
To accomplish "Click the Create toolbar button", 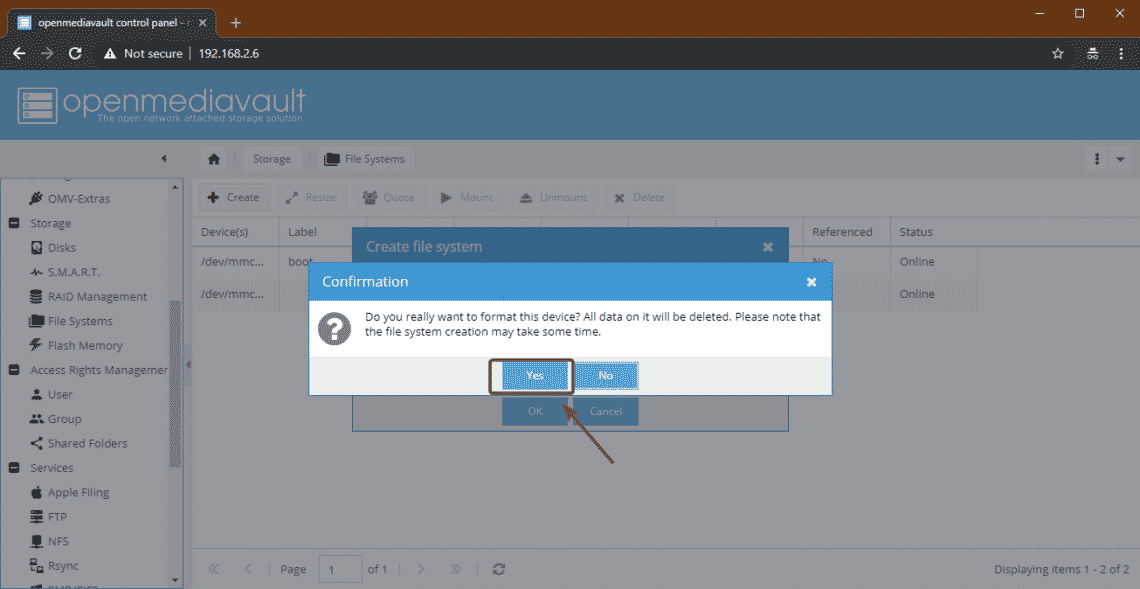I will pyautogui.click(x=234, y=197).
